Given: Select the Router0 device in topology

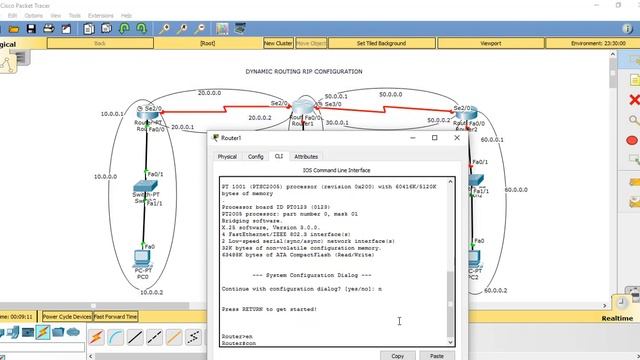Looking at the screenshot, I should (x=147, y=115).
